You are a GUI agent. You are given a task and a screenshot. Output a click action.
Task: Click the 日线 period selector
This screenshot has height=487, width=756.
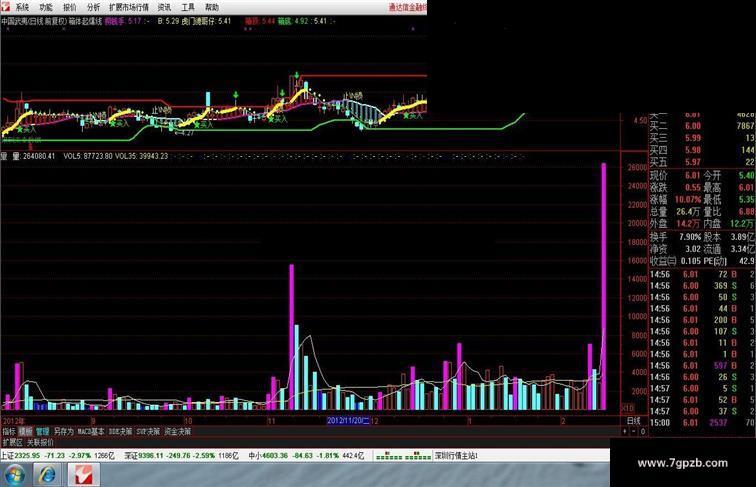634,421
